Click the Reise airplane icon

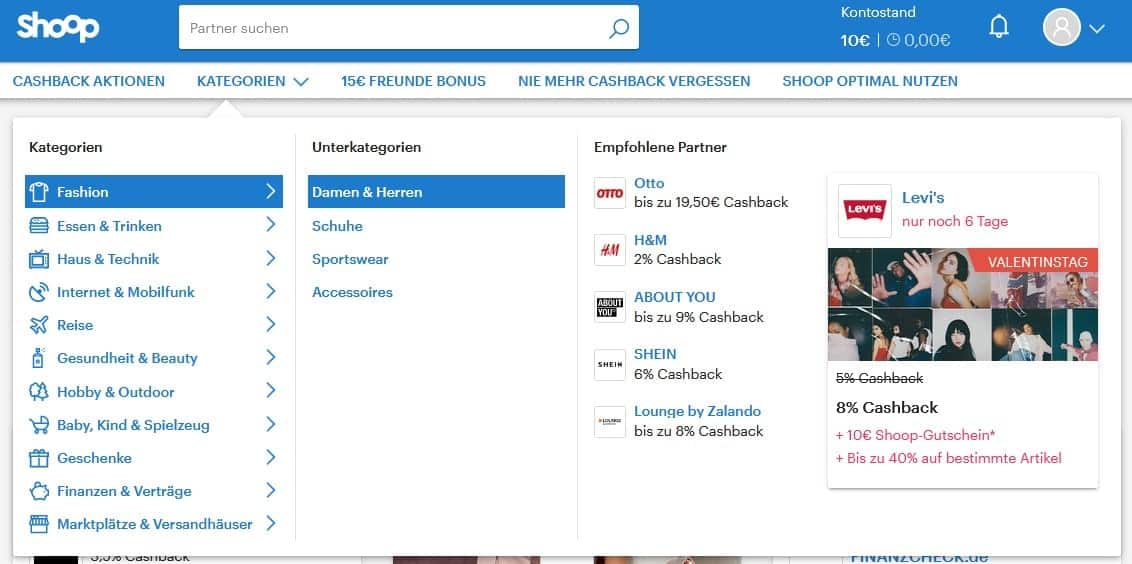pos(38,325)
